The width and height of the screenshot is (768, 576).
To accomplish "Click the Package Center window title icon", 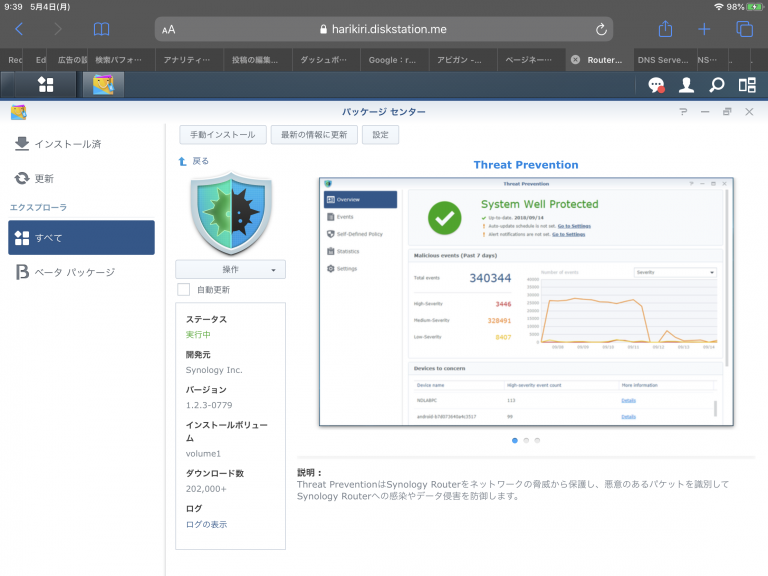I will click(x=19, y=112).
